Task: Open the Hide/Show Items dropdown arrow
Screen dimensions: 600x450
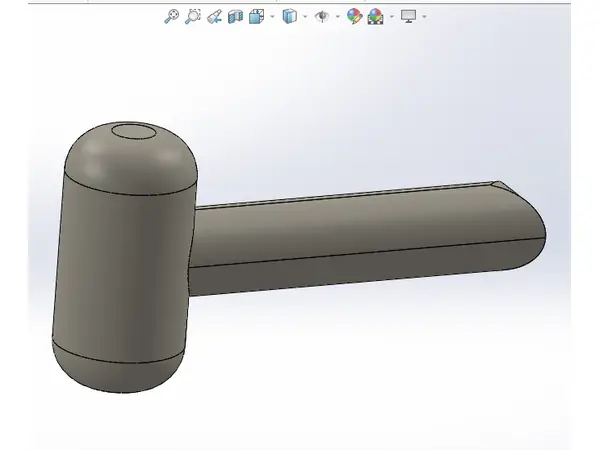Action: point(338,16)
